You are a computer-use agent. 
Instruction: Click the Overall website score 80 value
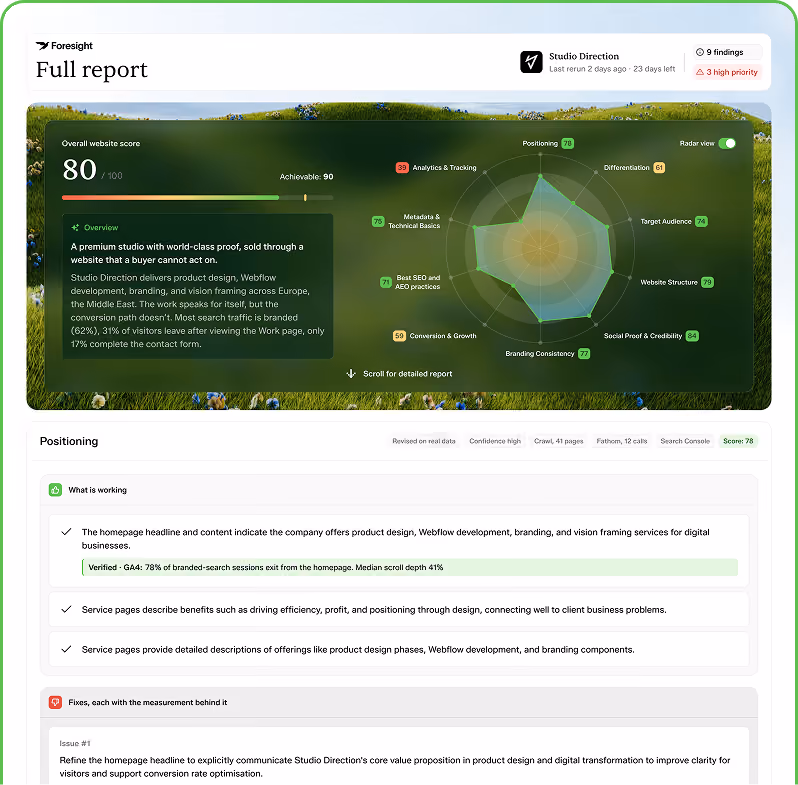79,170
